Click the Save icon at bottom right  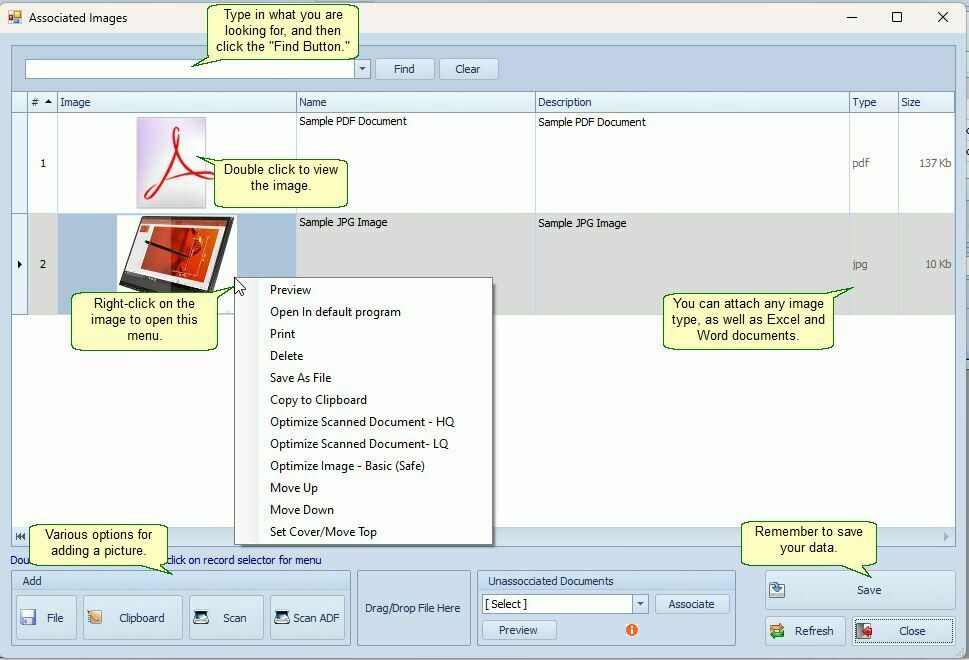(778, 590)
